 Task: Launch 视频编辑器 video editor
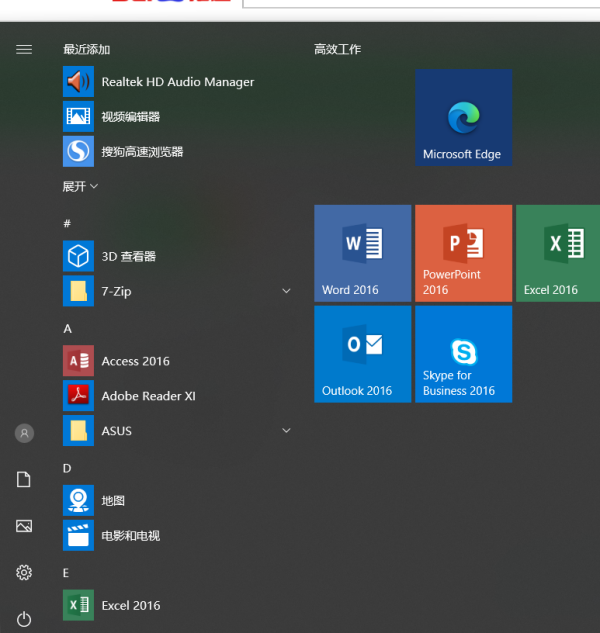[130, 117]
